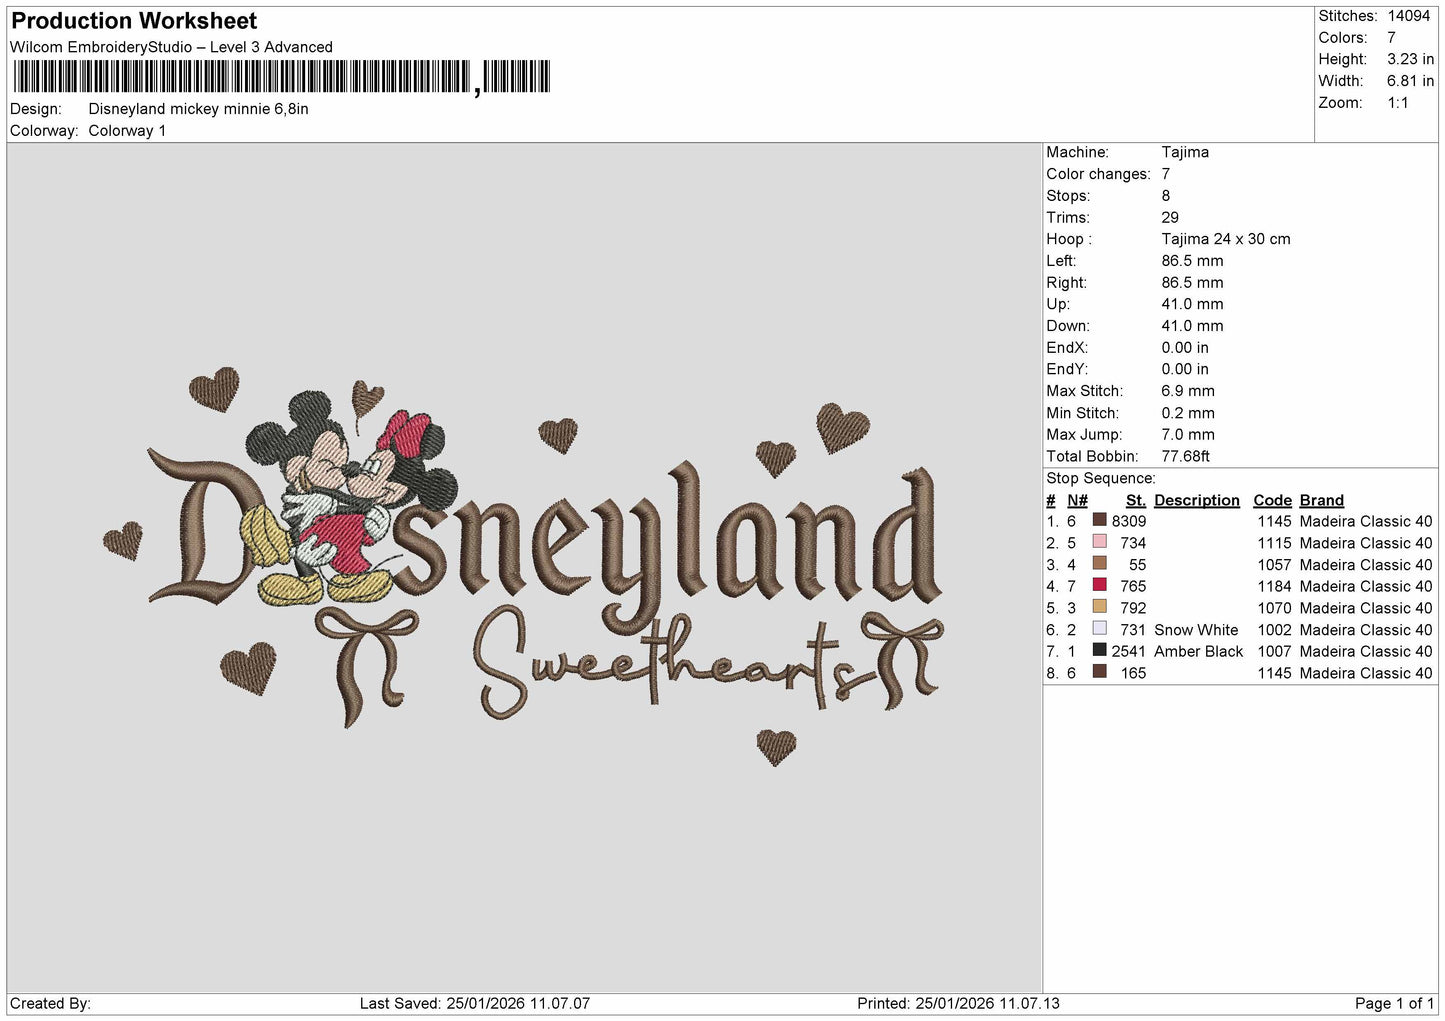Click the thread code 1057
Viewport: 1445px width, 1021px height.
pyautogui.click(x=1275, y=565)
